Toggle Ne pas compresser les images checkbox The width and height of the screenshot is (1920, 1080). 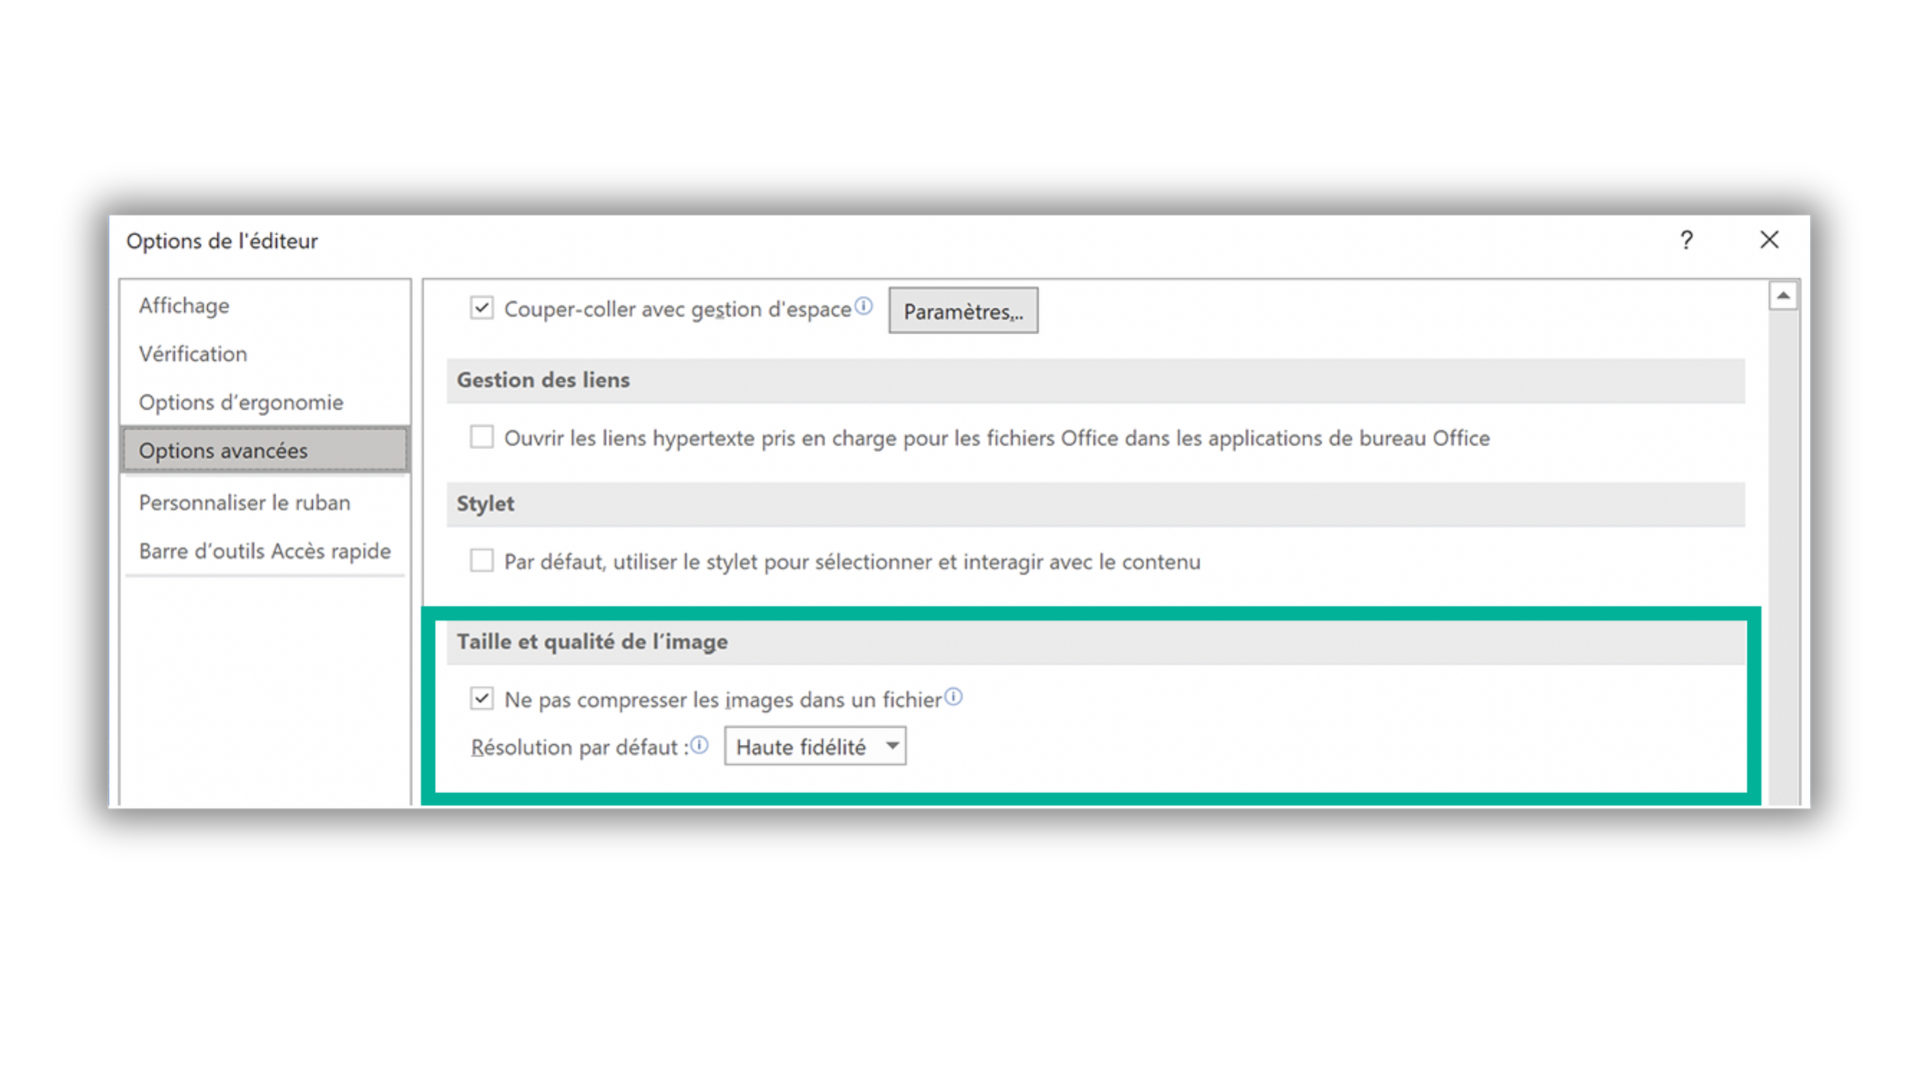coord(482,699)
